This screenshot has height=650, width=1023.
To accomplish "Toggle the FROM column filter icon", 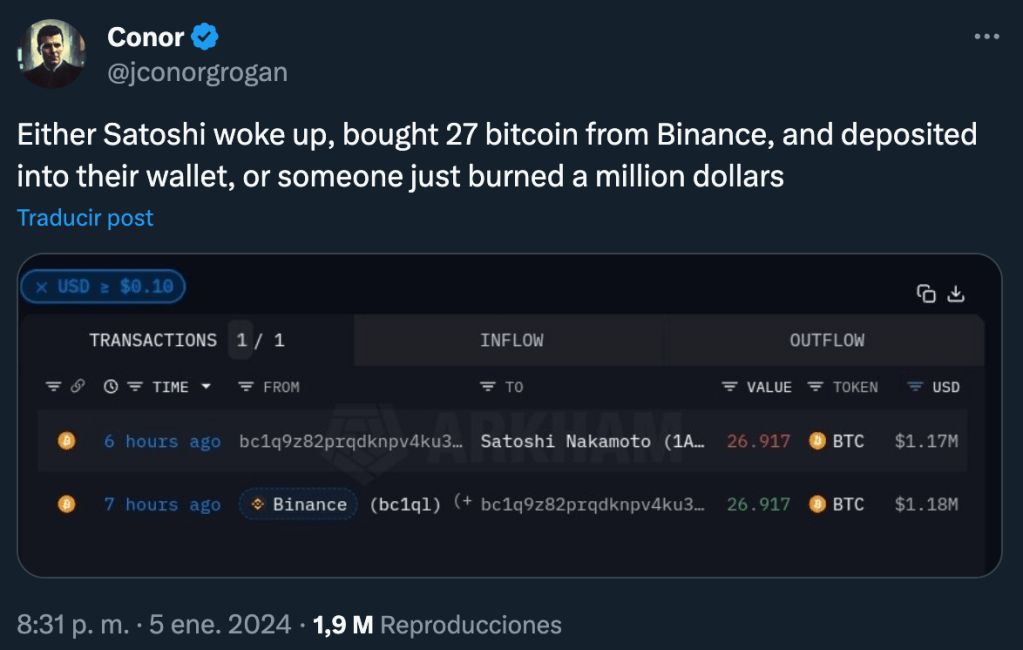I will (246, 387).
